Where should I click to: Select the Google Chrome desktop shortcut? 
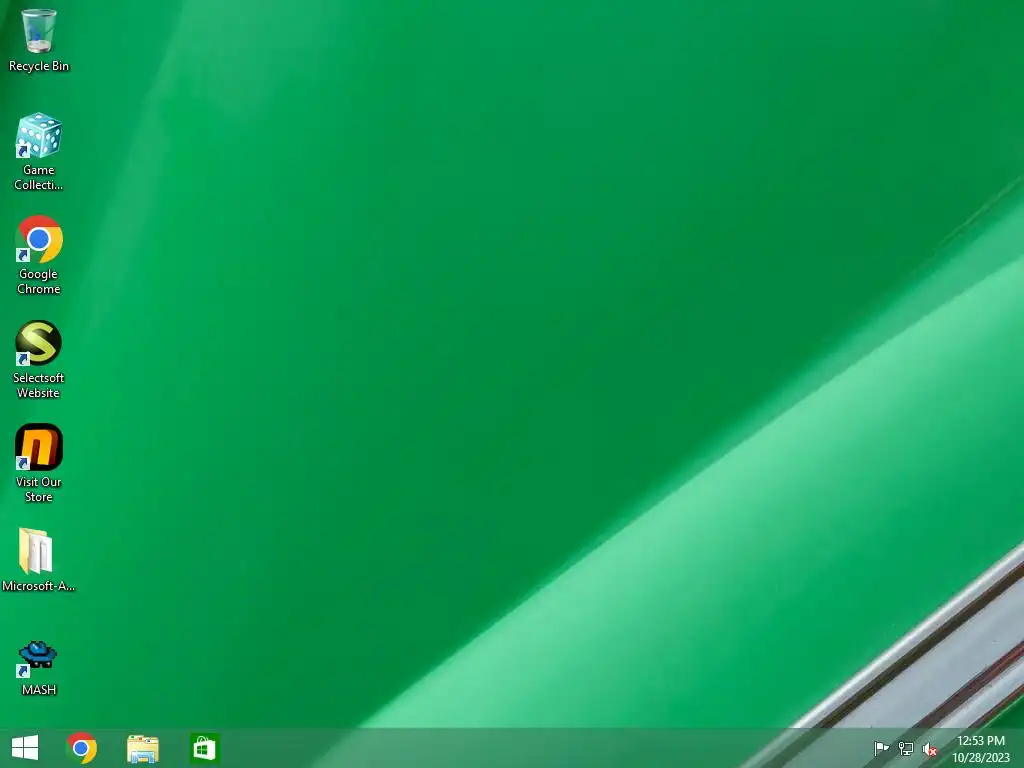coord(39,239)
